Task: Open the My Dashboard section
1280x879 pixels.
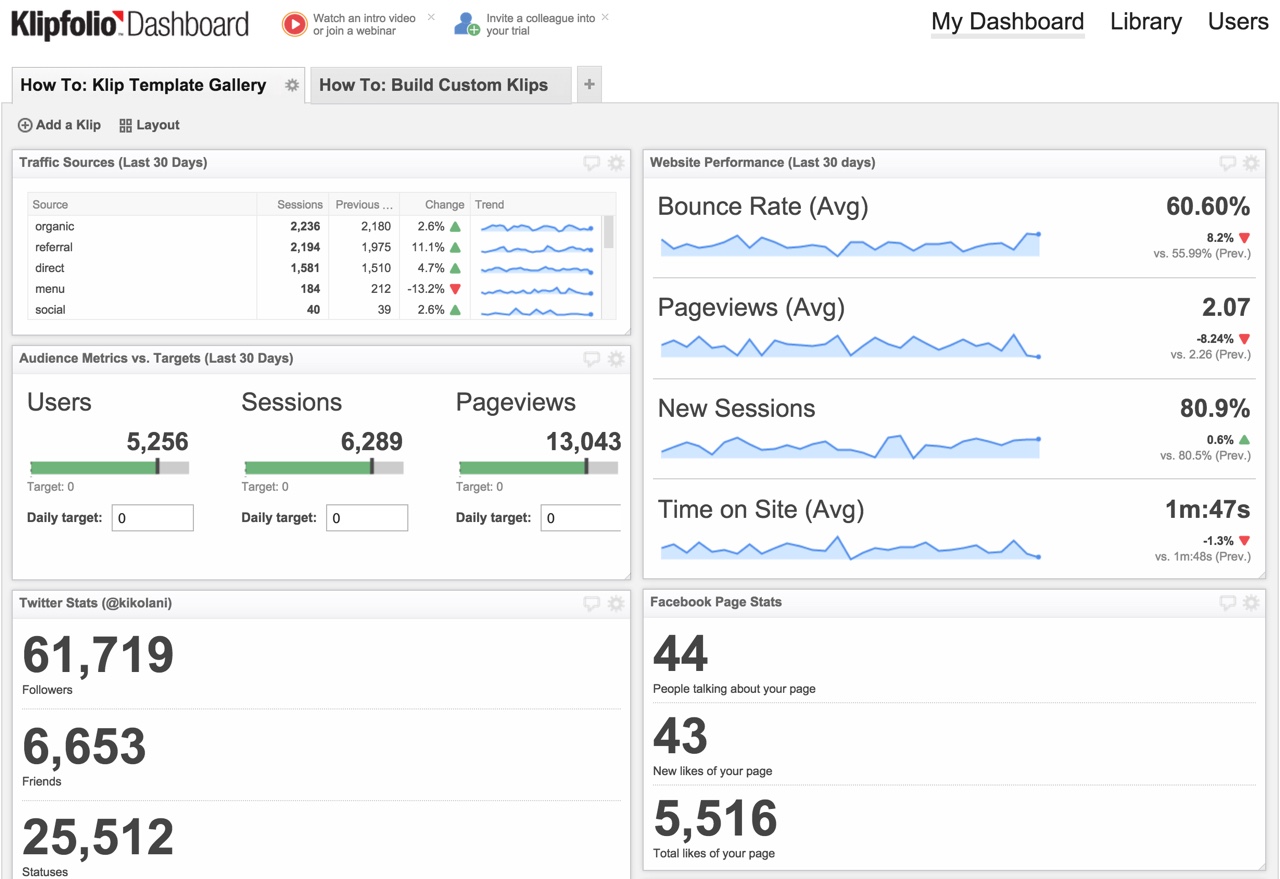Action: (x=1007, y=22)
